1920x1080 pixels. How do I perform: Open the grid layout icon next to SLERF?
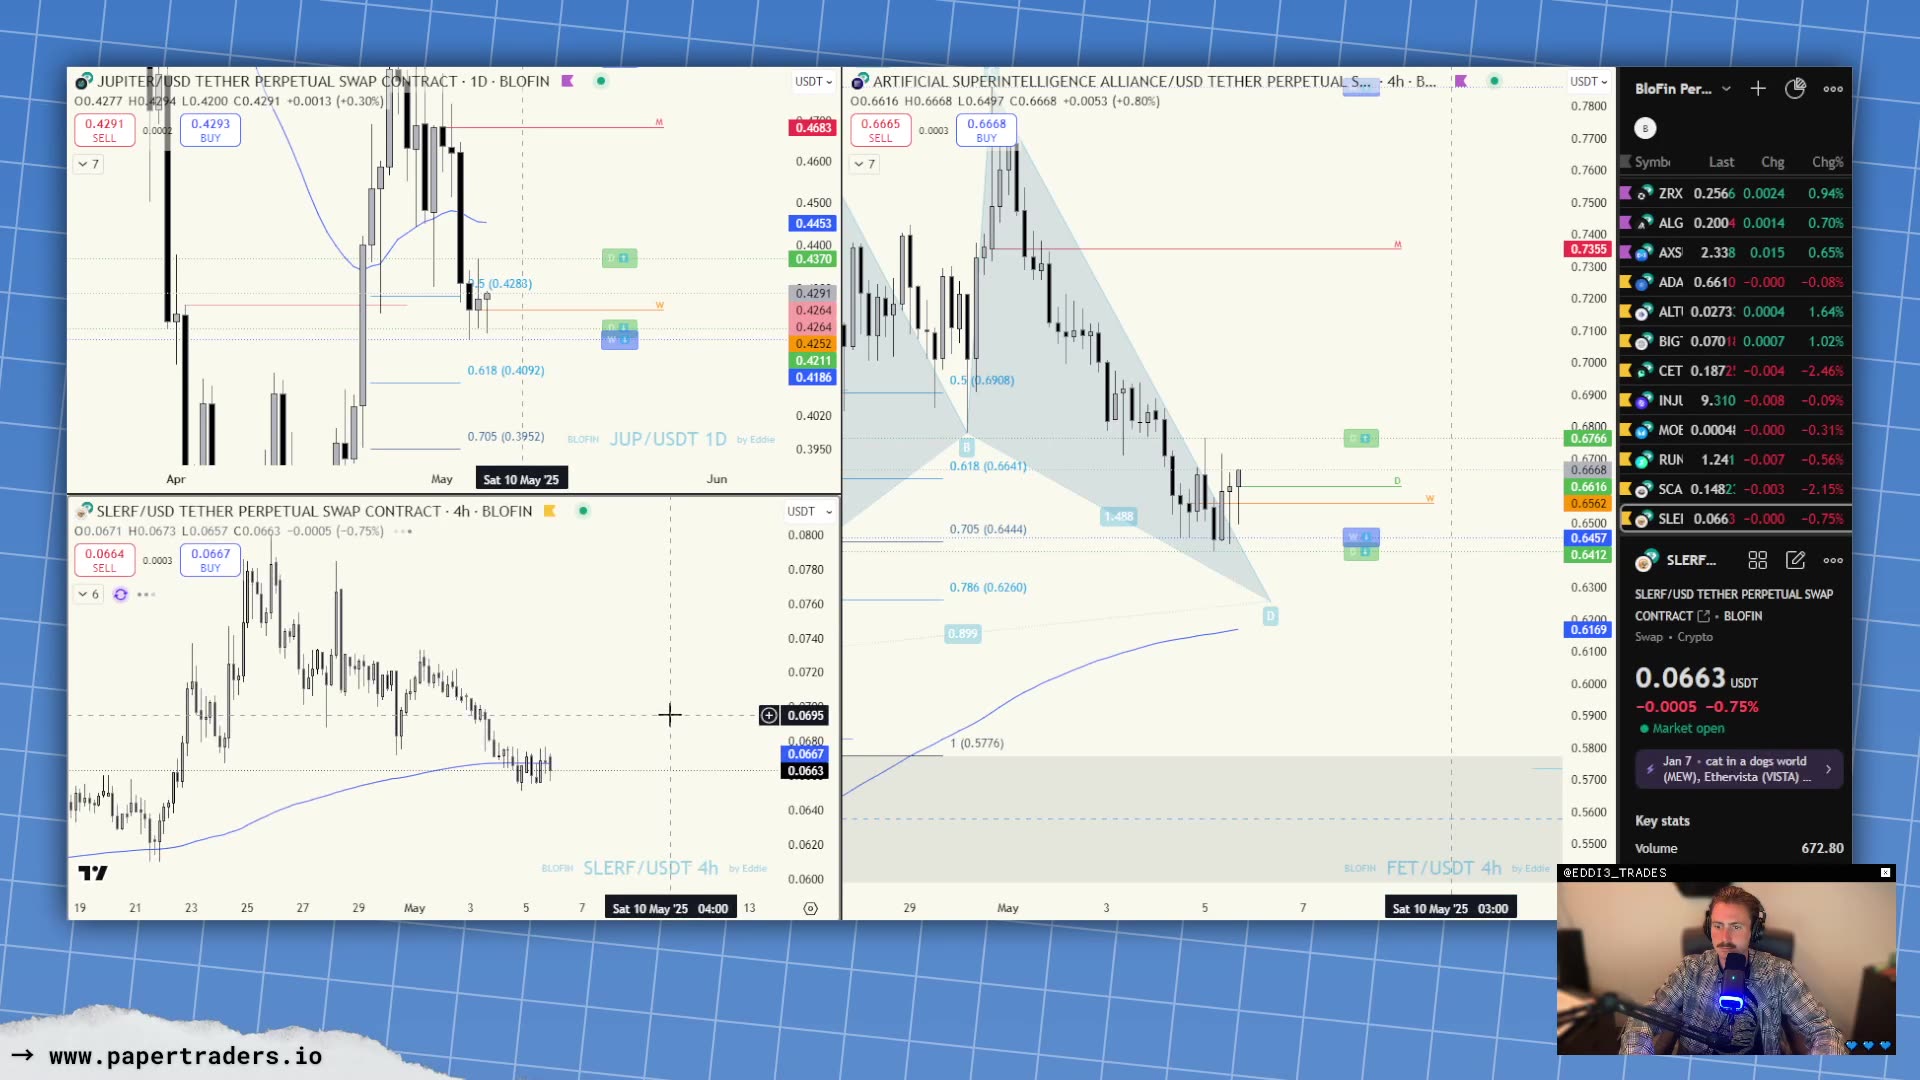[1757, 560]
